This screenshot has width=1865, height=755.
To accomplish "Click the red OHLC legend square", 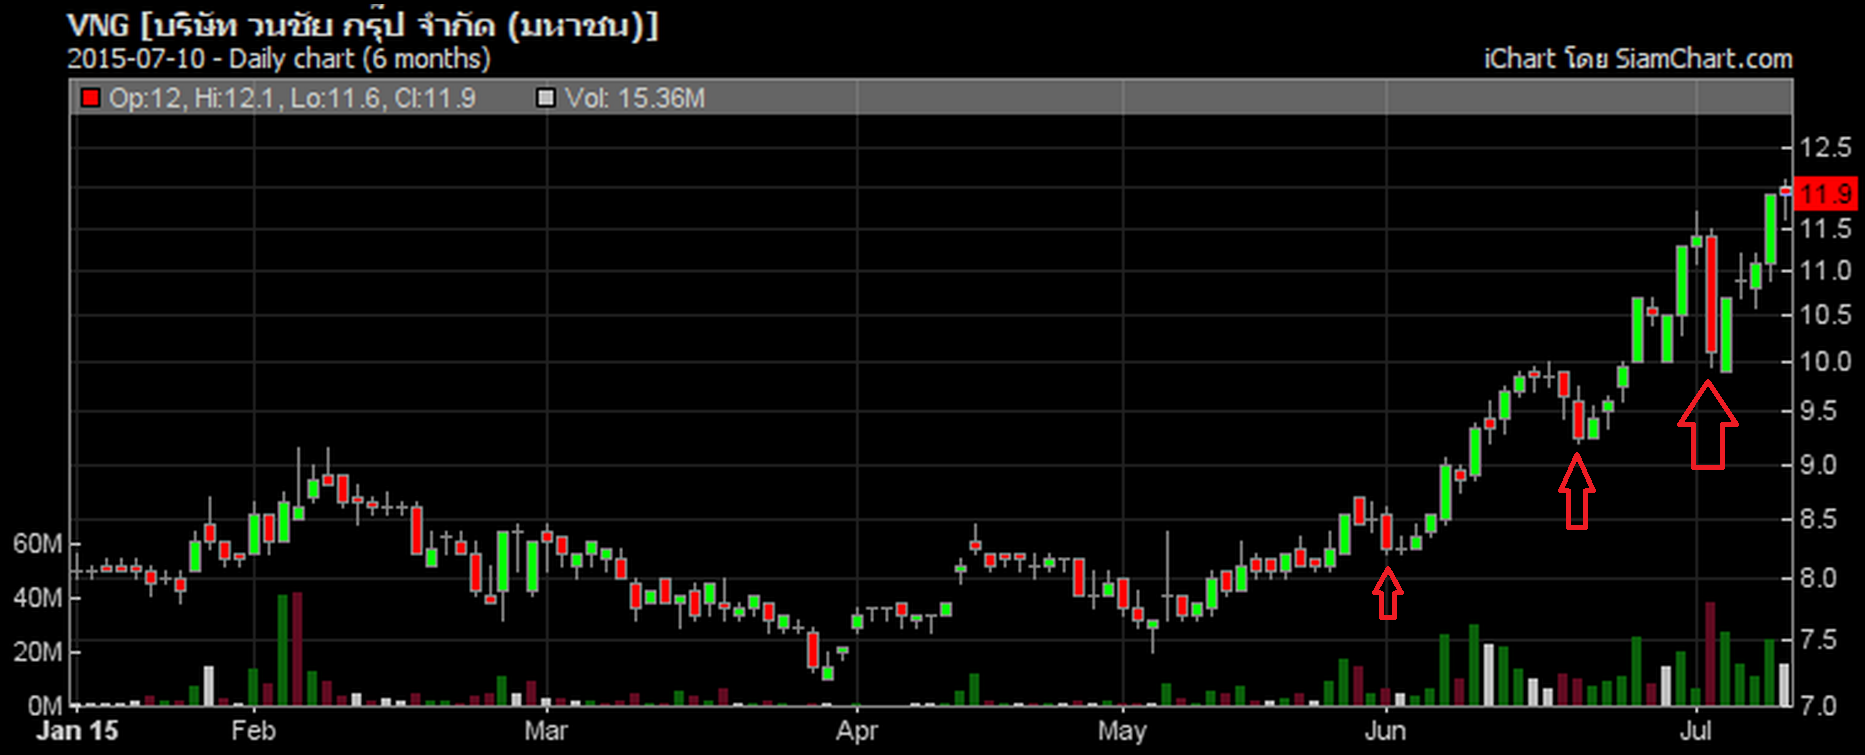I will (x=91, y=98).
